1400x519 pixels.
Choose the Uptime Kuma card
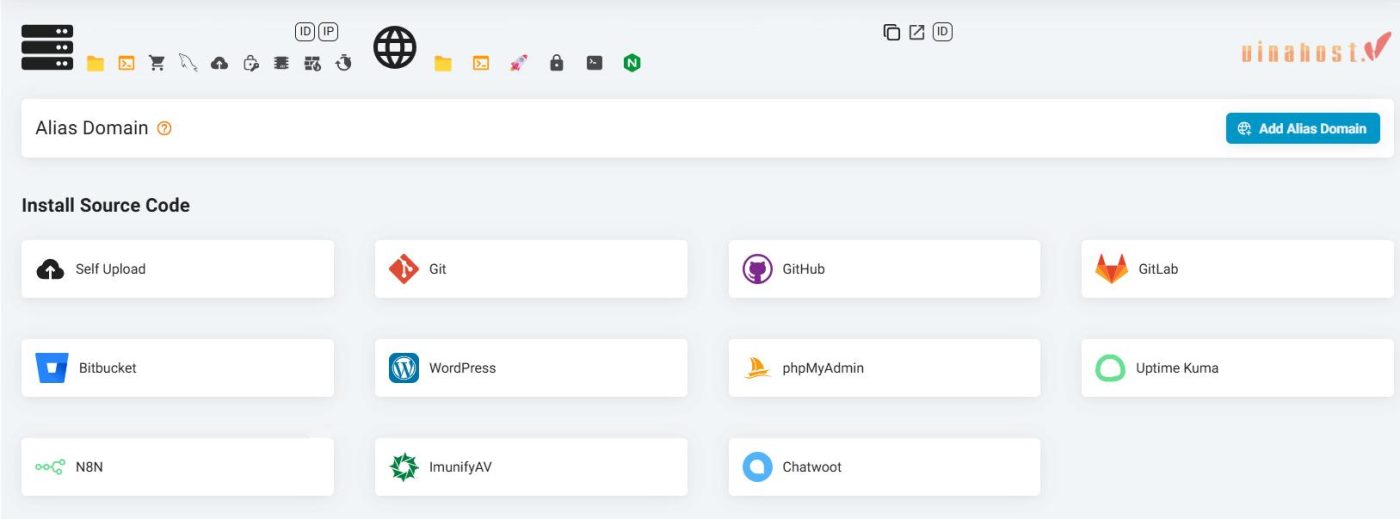point(1237,368)
